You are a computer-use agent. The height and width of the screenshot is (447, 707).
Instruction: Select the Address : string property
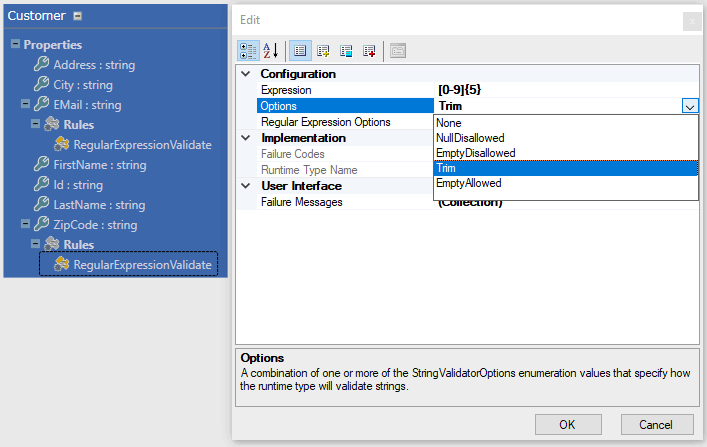(94, 65)
